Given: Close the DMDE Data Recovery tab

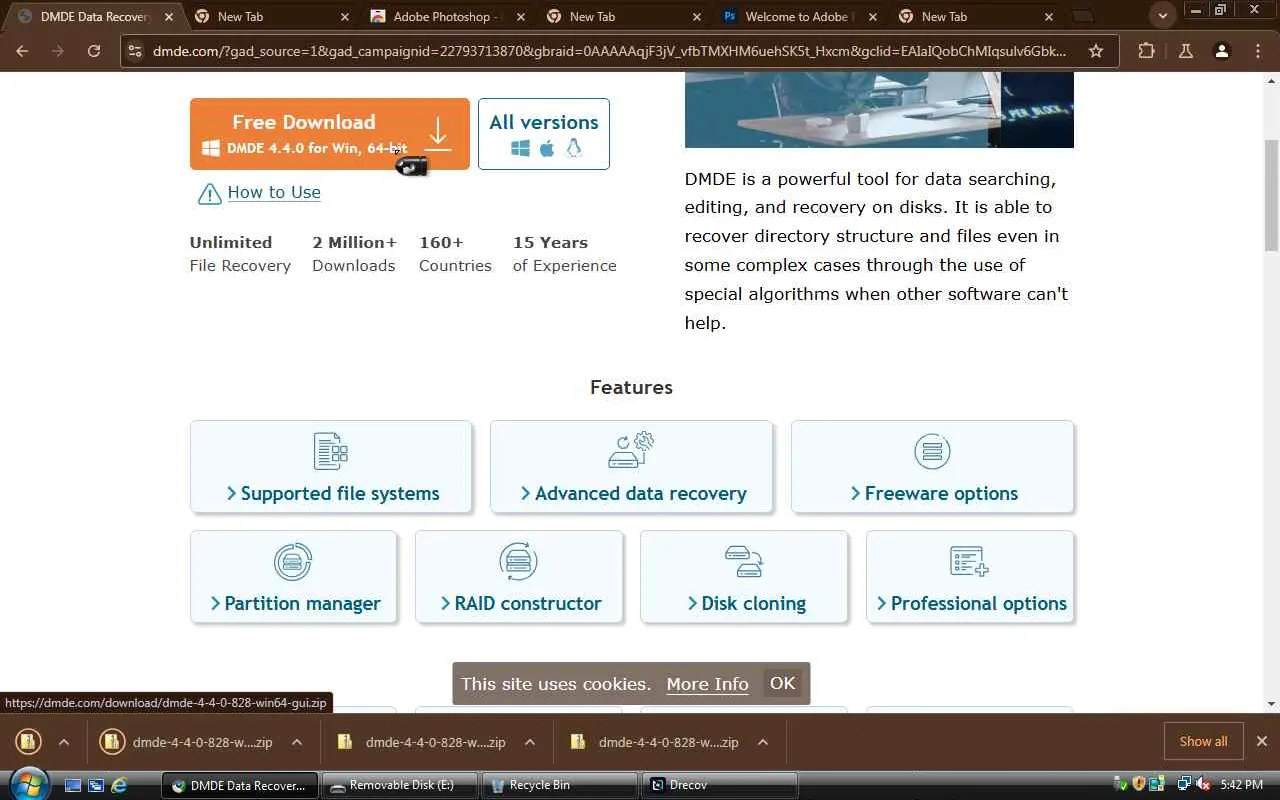Looking at the screenshot, I should (169, 16).
